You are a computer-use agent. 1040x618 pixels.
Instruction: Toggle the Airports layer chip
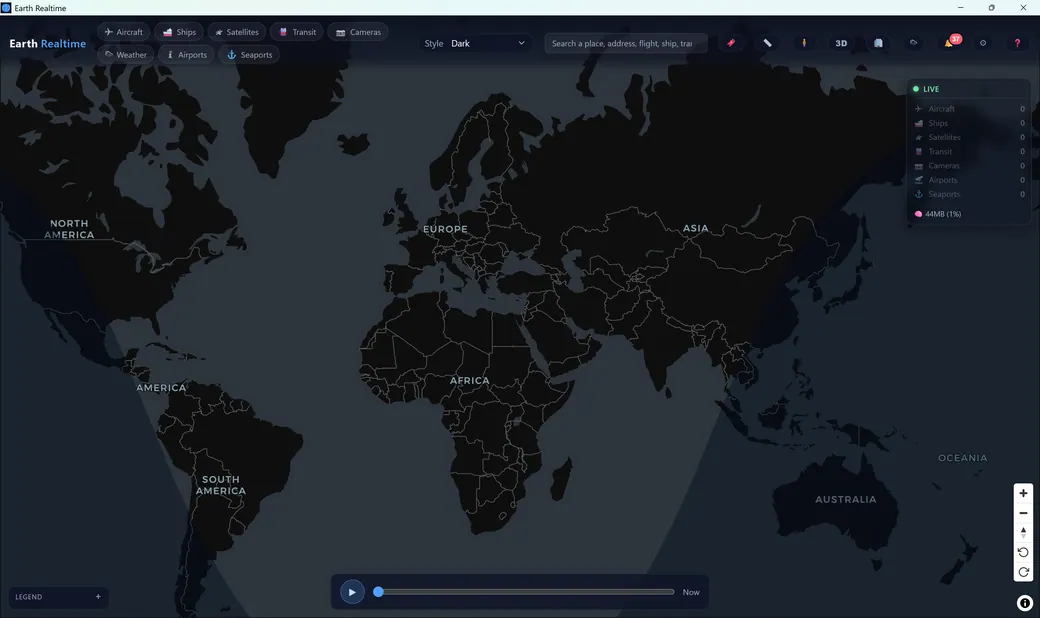[x=186, y=55]
